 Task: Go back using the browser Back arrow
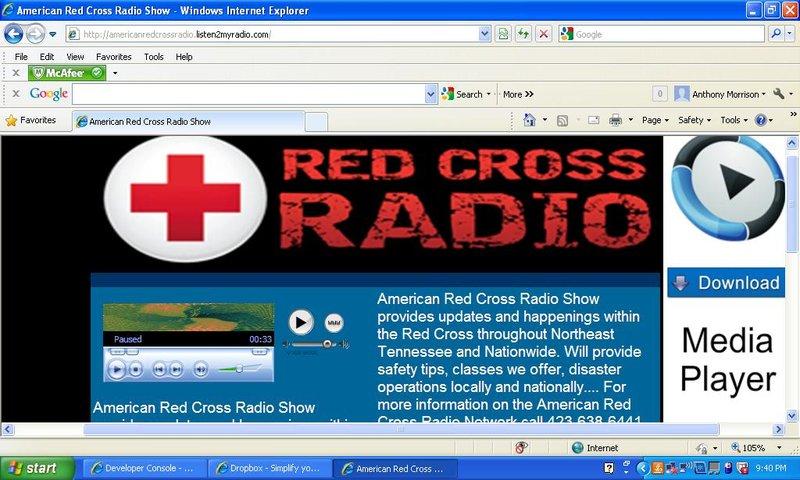tap(13, 34)
